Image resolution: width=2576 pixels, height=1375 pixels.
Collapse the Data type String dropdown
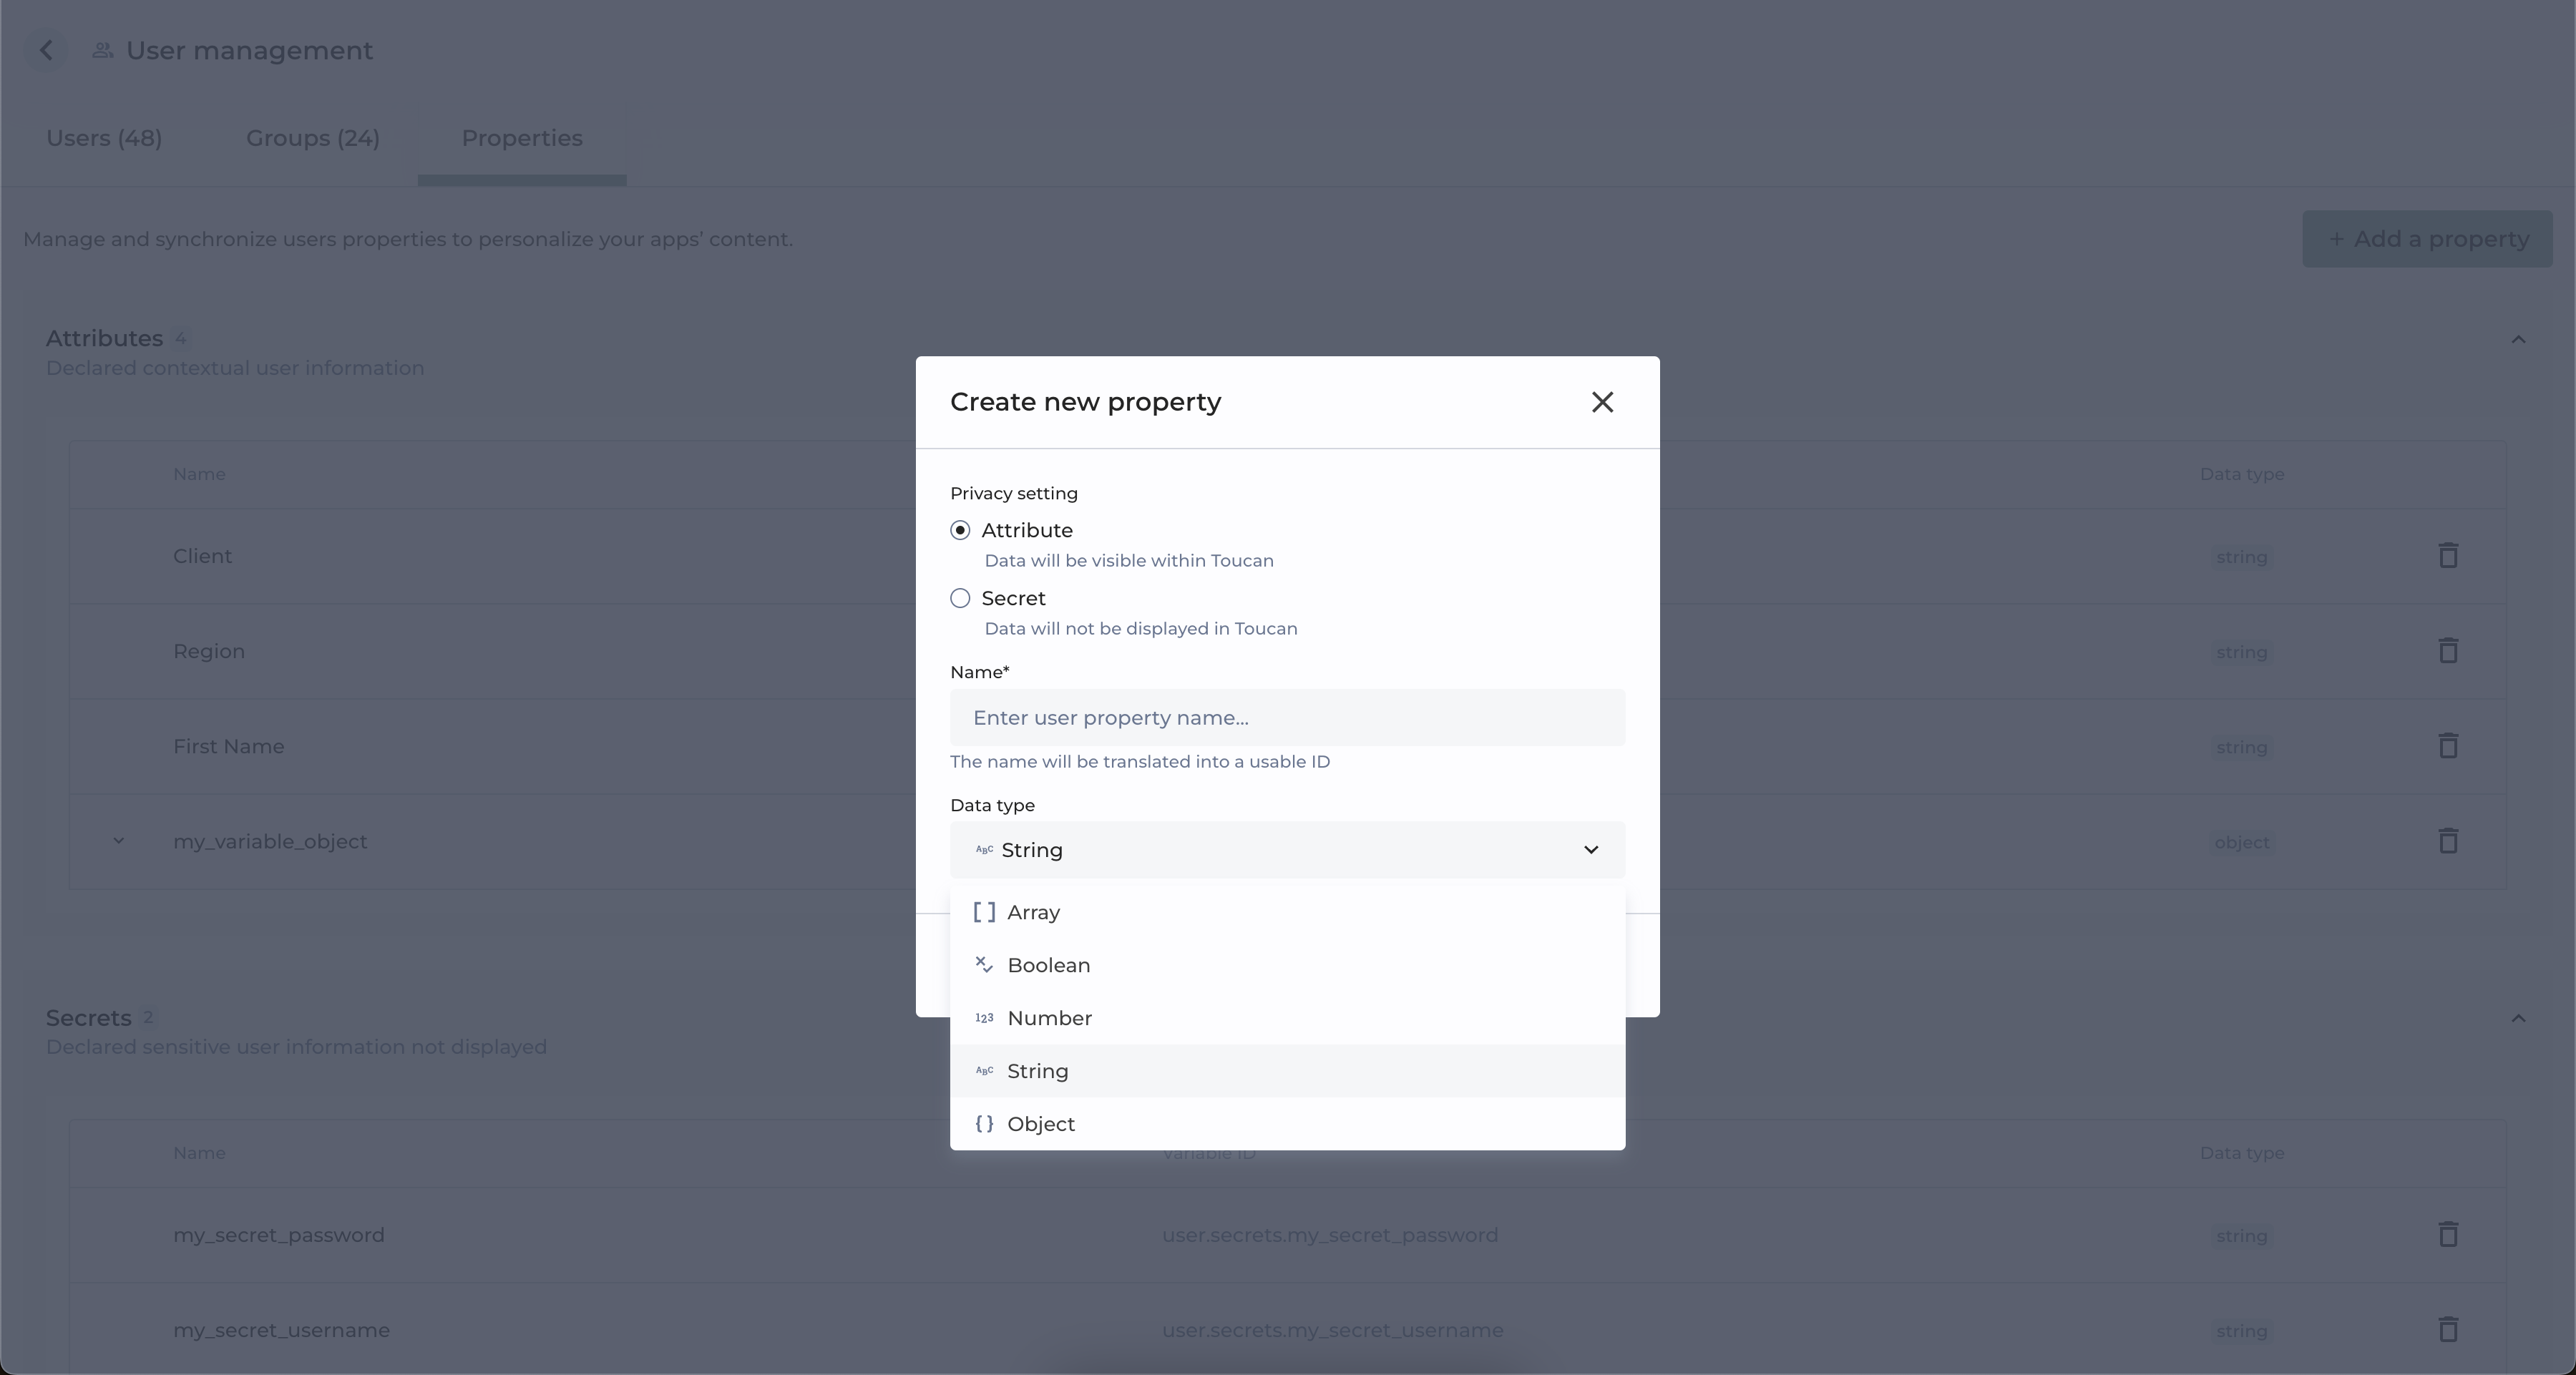(1590, 850)
